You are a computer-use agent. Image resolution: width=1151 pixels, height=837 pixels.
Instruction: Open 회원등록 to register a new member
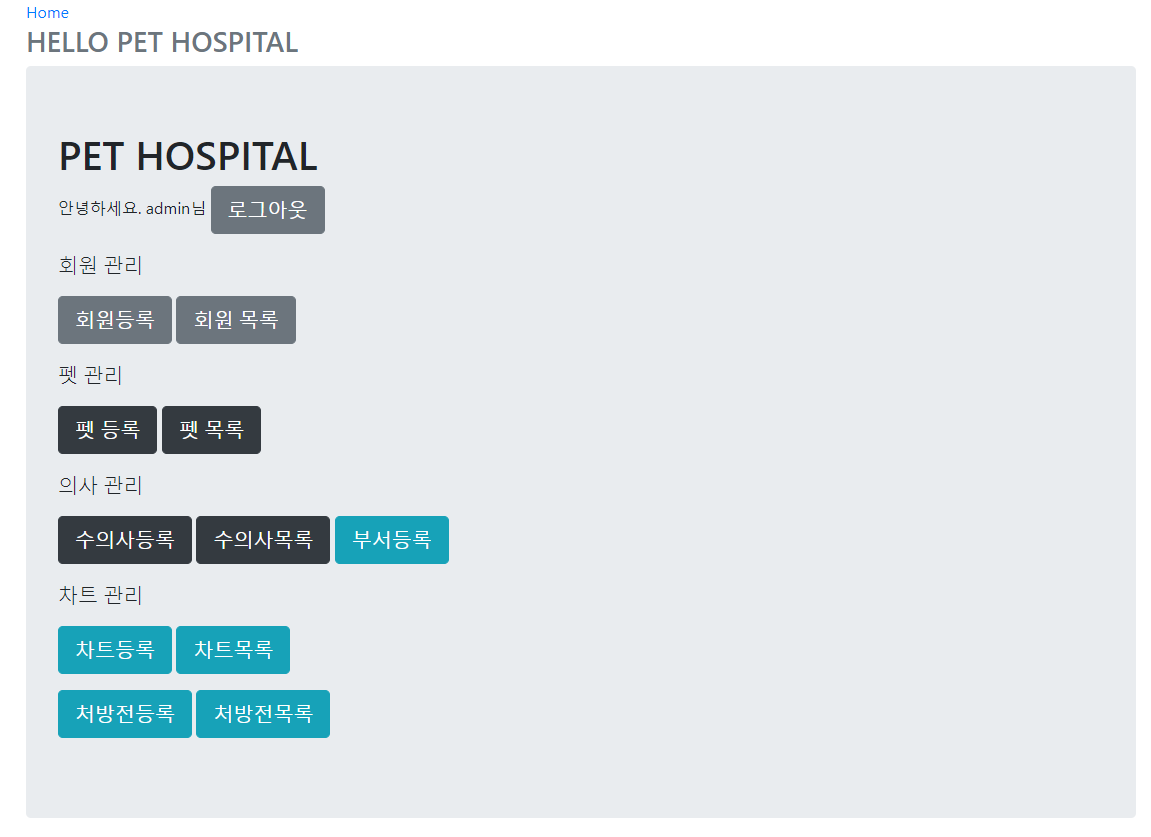tap(114, 320)
